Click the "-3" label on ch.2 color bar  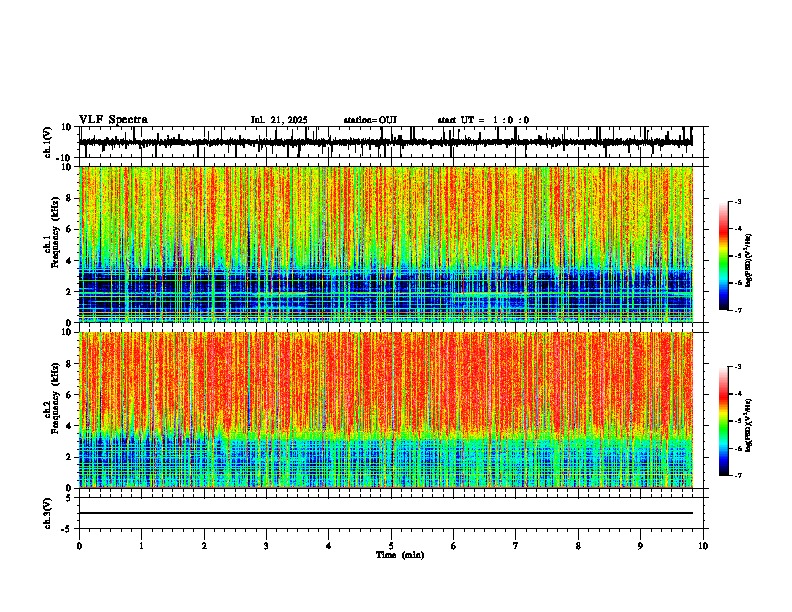[x=737, y=367]
